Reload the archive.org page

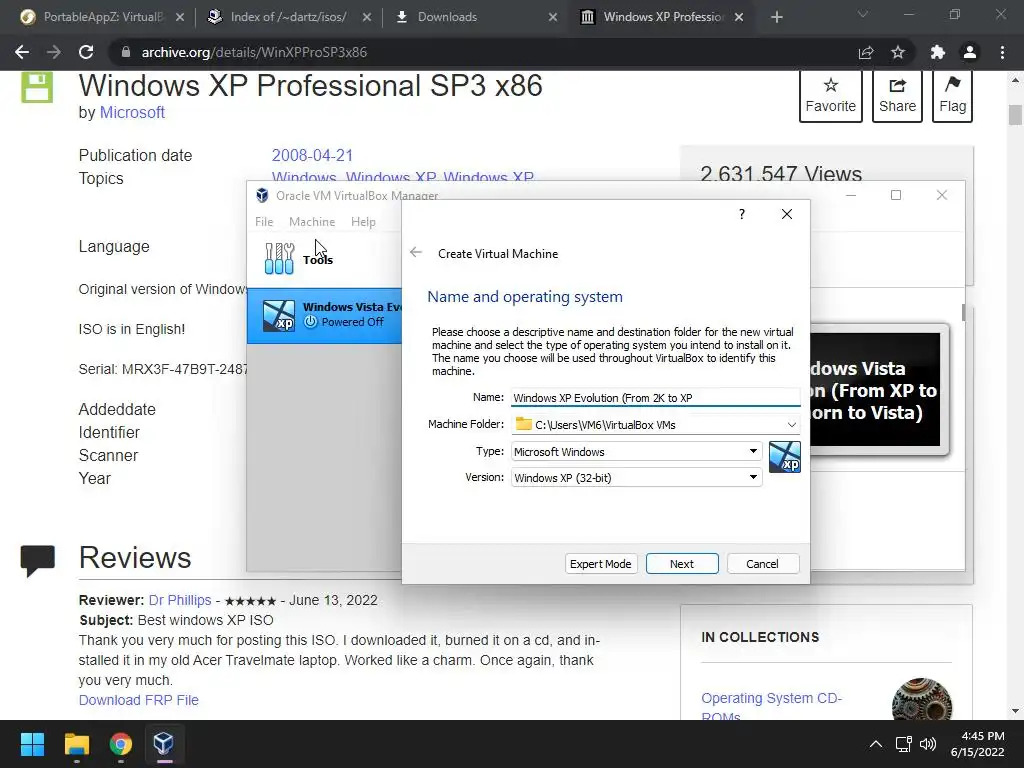point(86,52)
